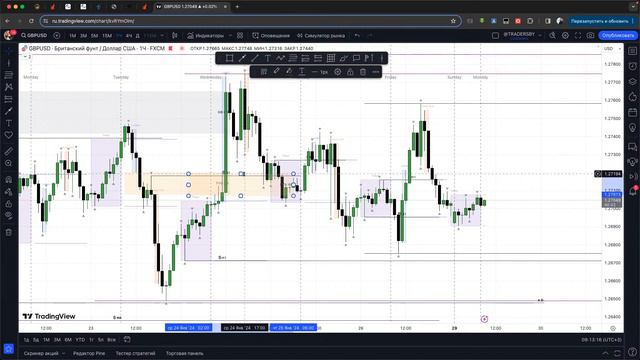Reload the browser page
Viewport: 640px width, 360px height.
click(x=31, y=21)
